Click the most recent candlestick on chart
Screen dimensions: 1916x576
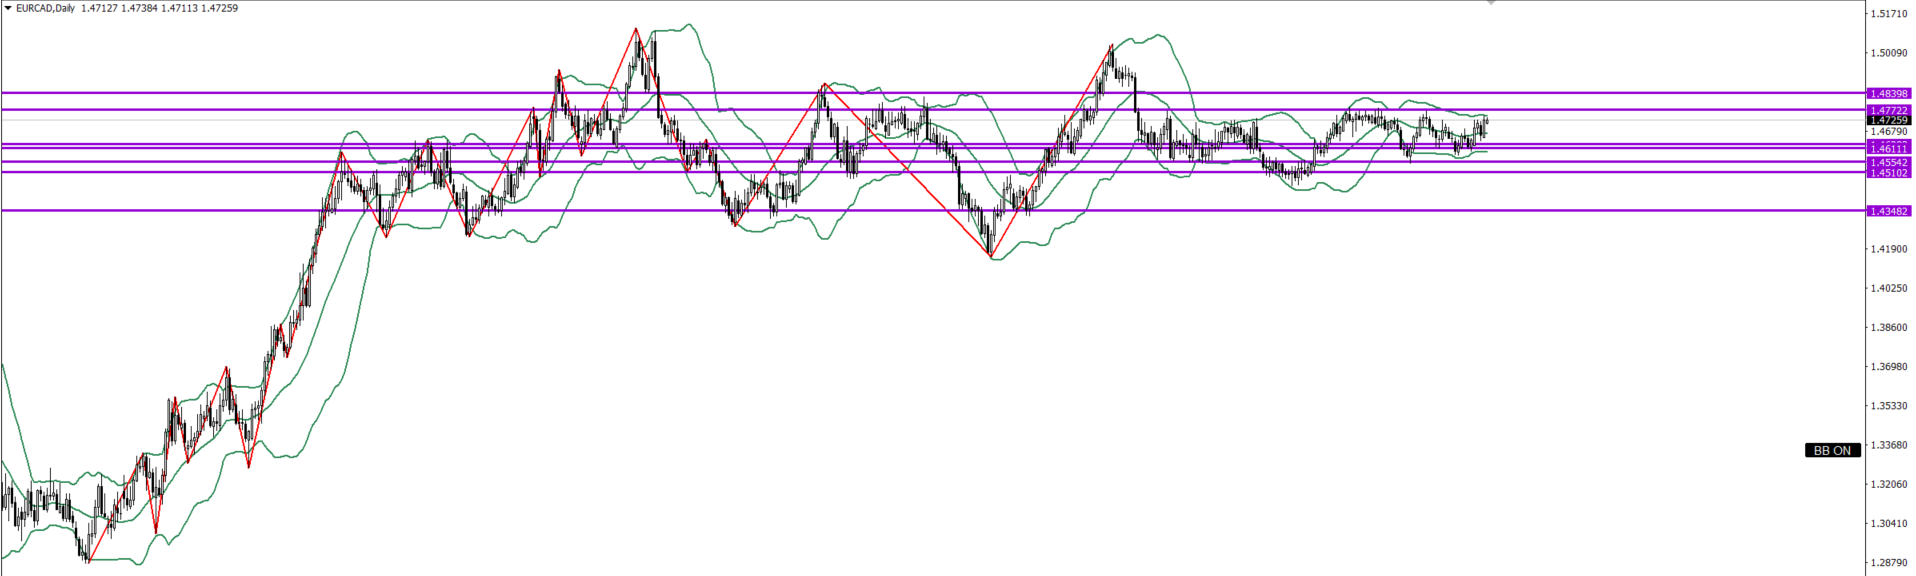pyautogui.click(x=1487, y=123)
